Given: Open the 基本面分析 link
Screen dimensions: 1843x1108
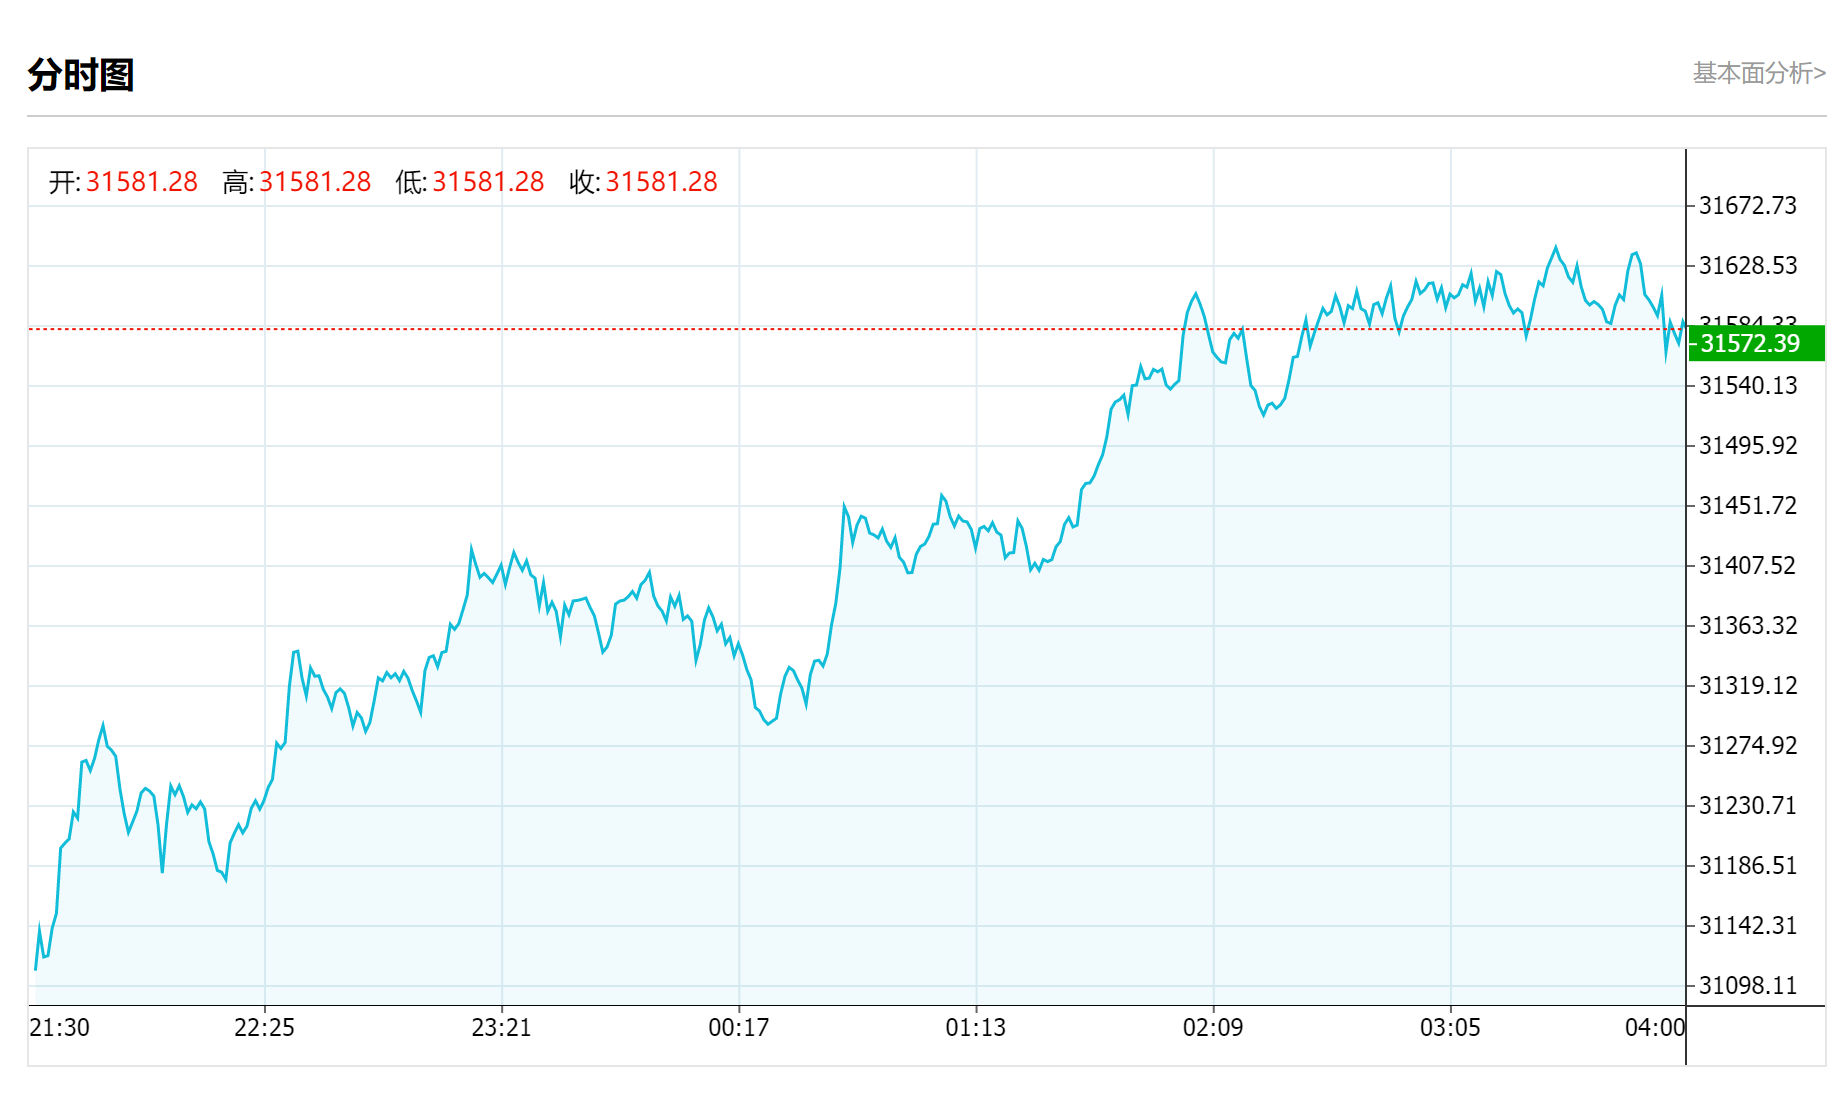Looking at the screenshot, I should point(1758,73).
